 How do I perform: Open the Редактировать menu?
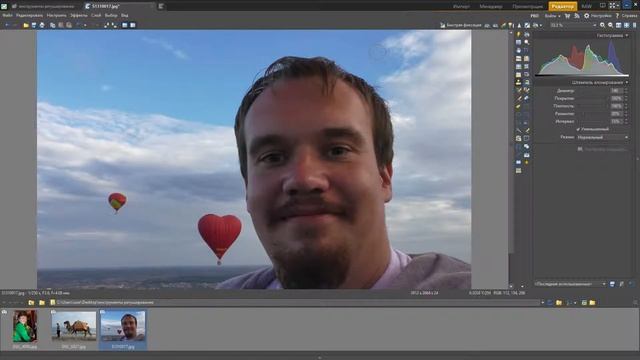point(29,16)
